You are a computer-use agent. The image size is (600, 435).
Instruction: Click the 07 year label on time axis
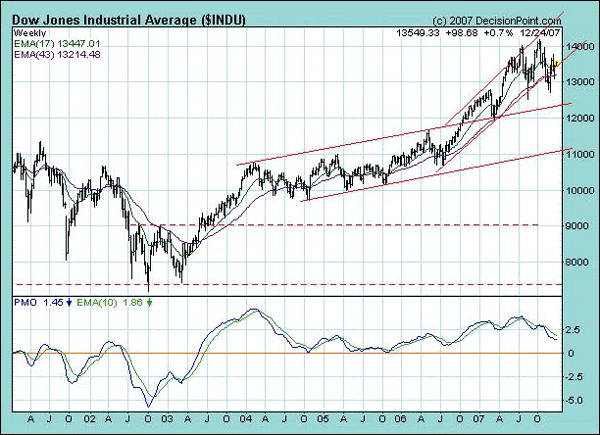click(478, 418)
